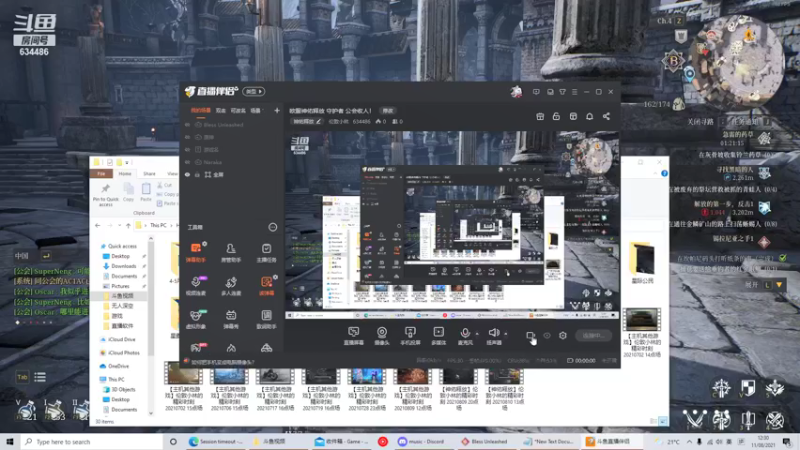Toggle visibility of Naraka source
This screenshot has width=800, height=450.
point(187,162)
